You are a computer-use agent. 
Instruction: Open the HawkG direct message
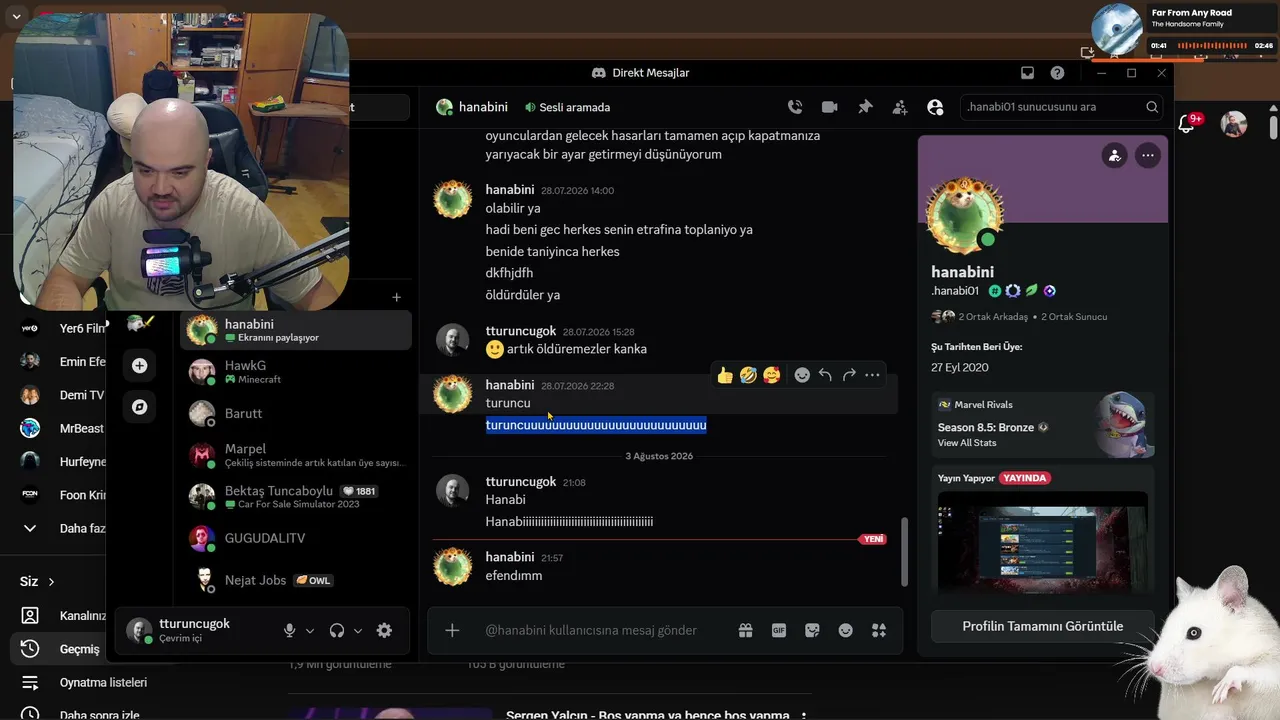point(296,372)
